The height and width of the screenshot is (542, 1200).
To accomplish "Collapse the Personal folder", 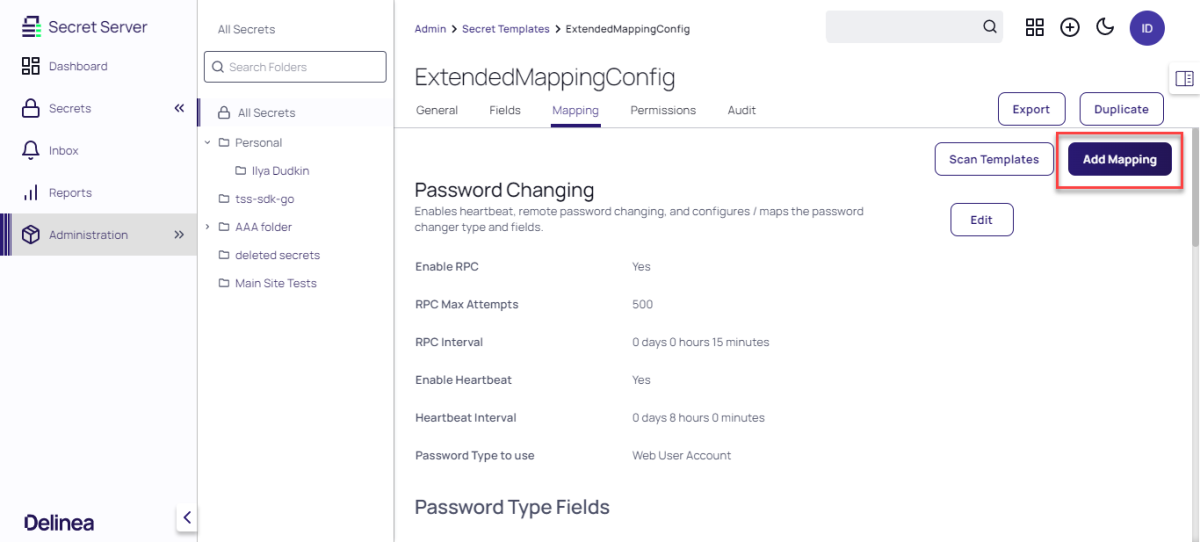I will pos(208,142).
